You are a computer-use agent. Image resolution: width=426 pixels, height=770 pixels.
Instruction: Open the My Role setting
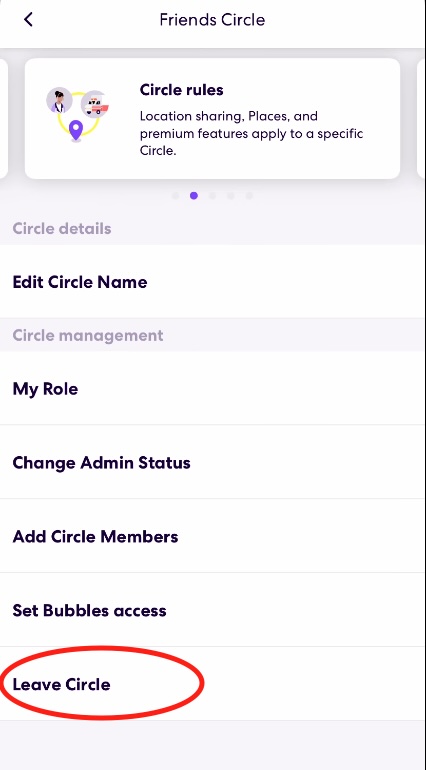(213, 389)
